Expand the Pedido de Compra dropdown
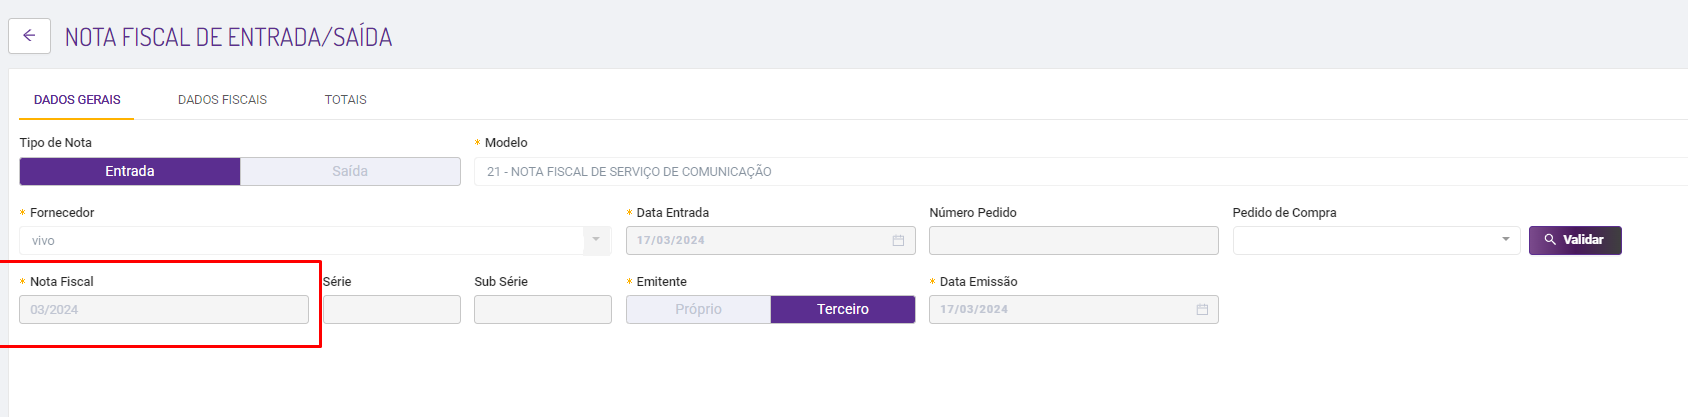Viewport: 1688px width, 417px height. tap(1505, 240)
